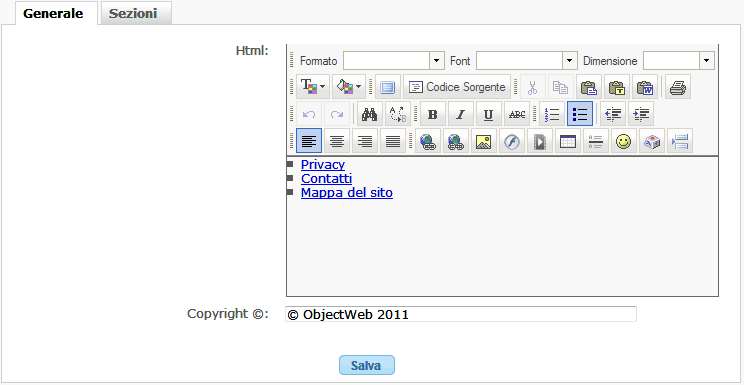The height and width of the screenshot is (385, 744).
Task: Open the Formato dropdown
Action: [394, 61]
